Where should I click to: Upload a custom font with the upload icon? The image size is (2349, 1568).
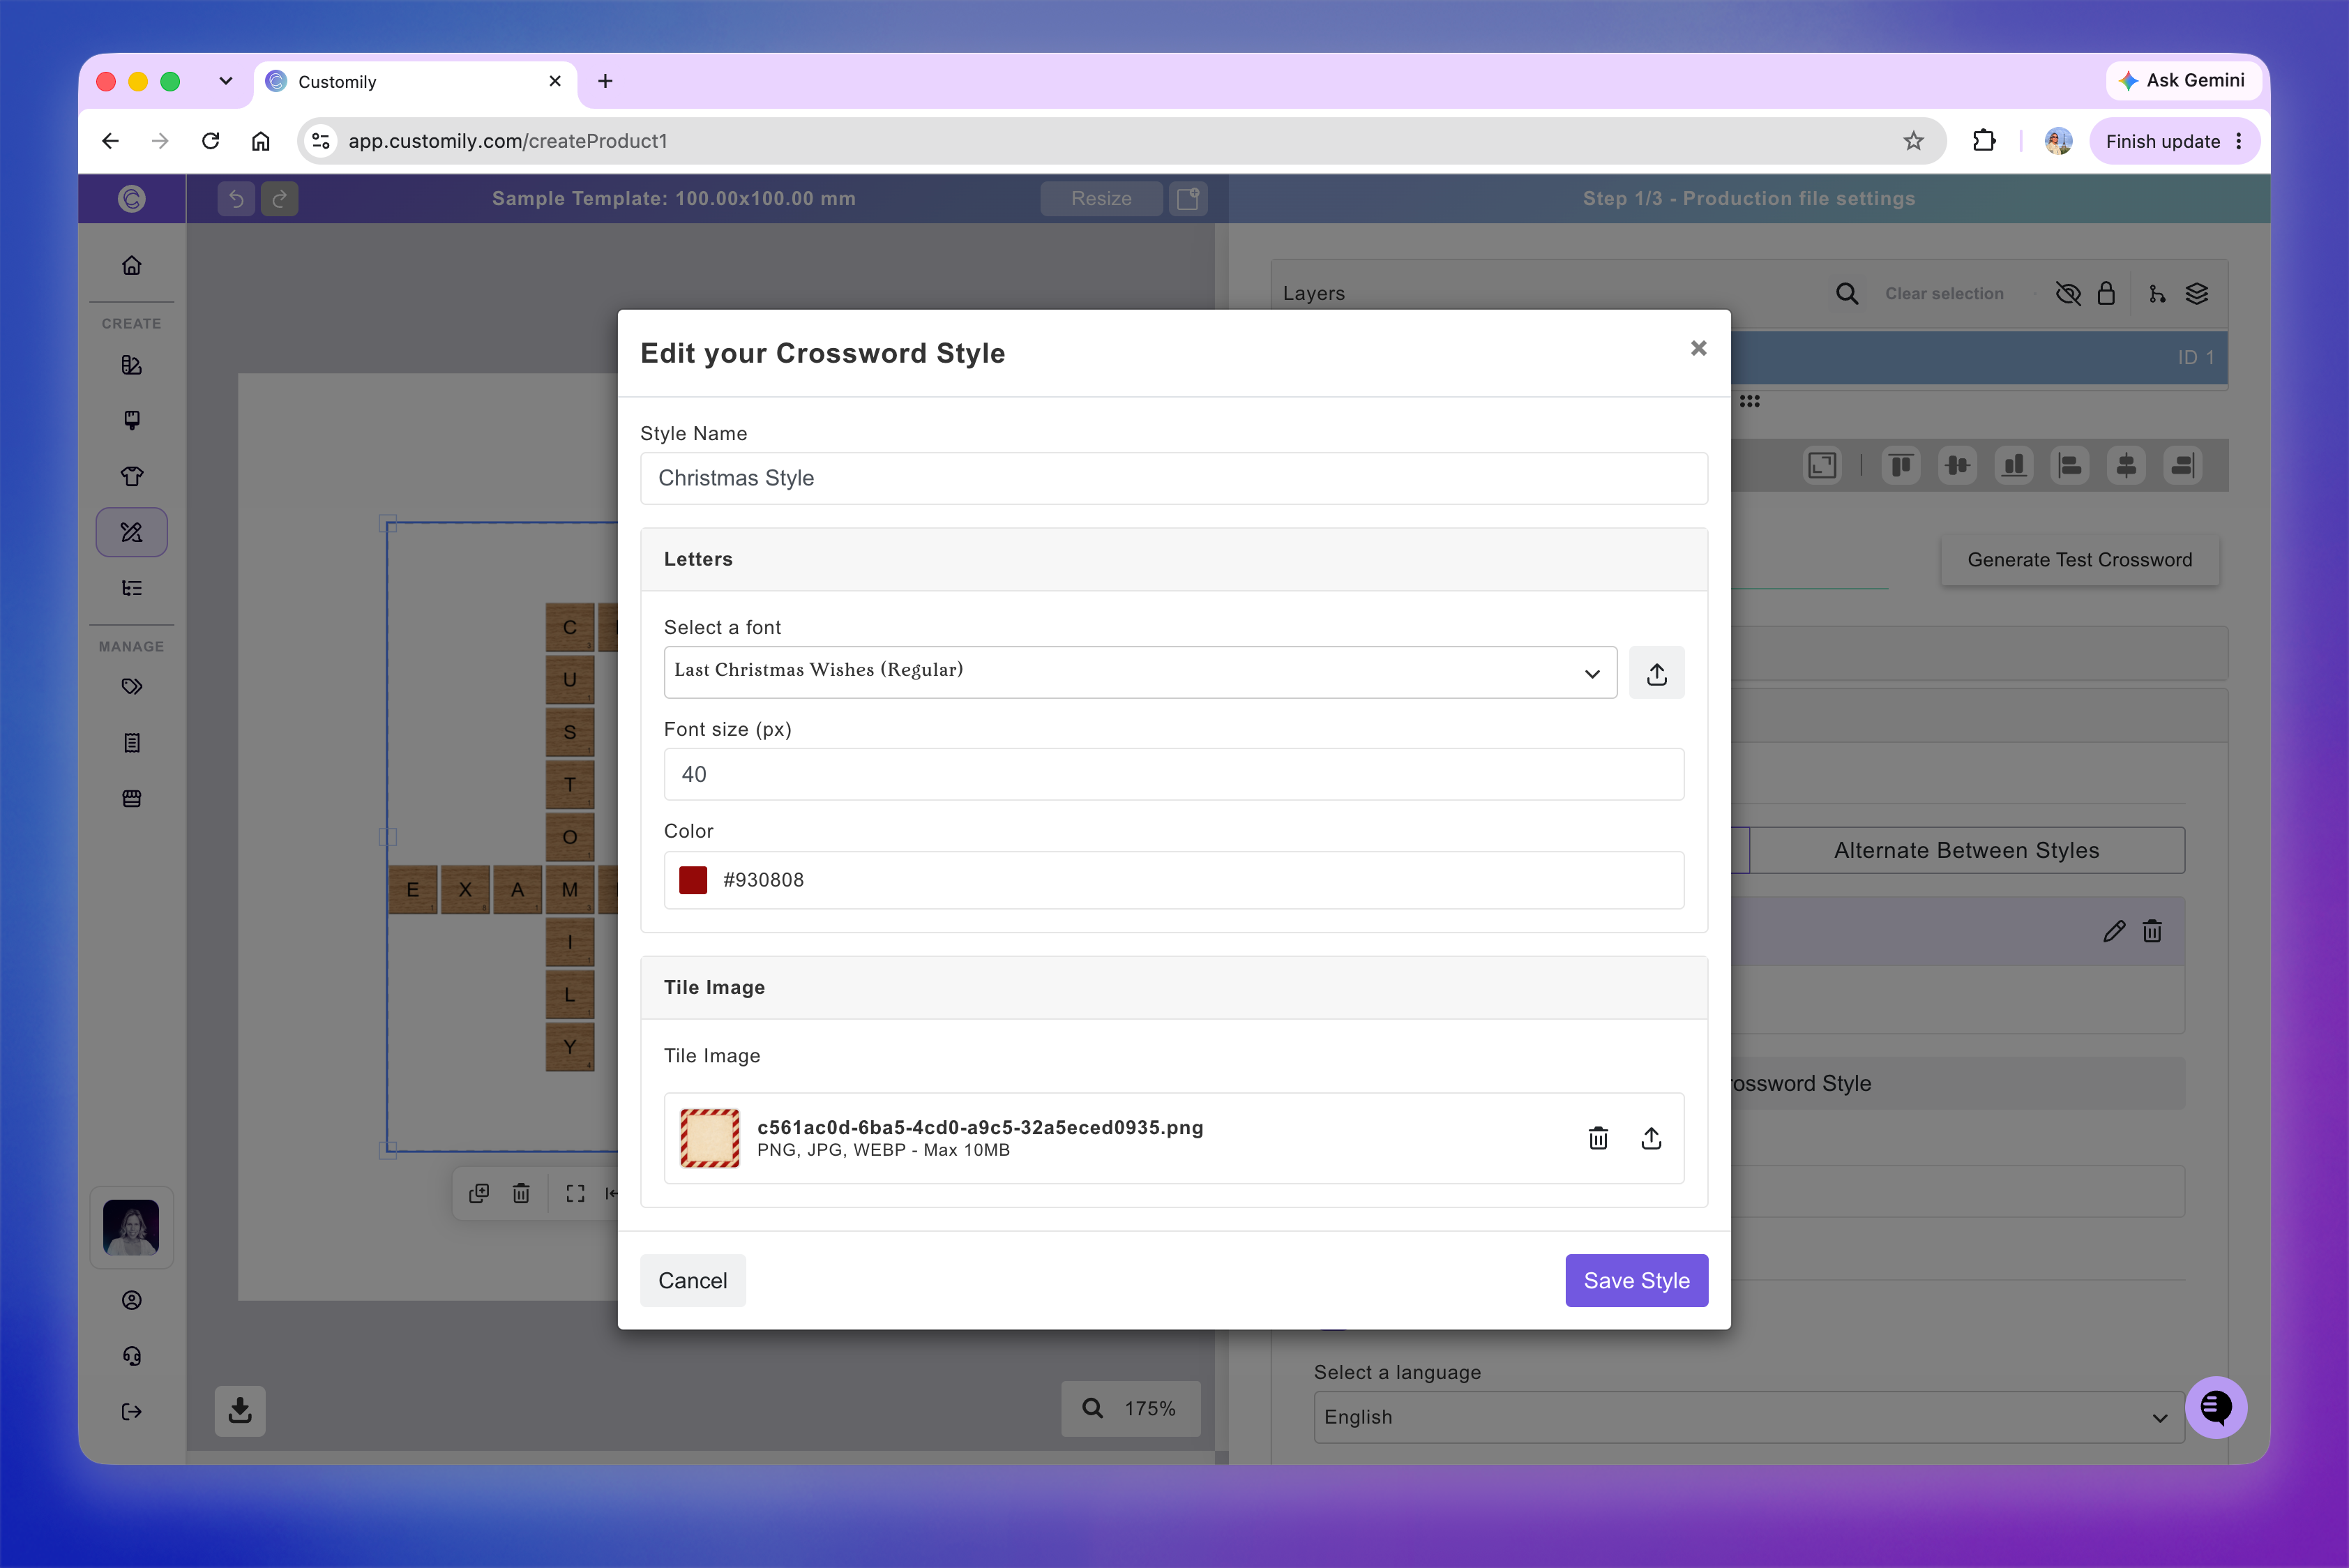[x=1656, y=673]
